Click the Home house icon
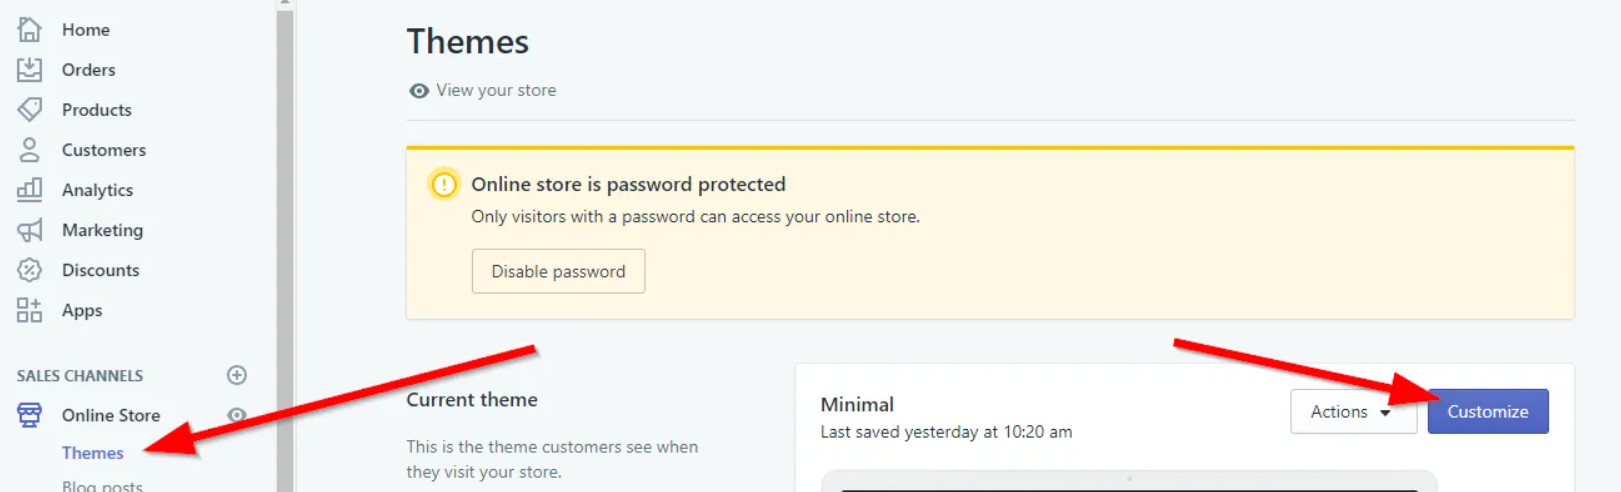The image size is (1621, 492). pos(30,30)
